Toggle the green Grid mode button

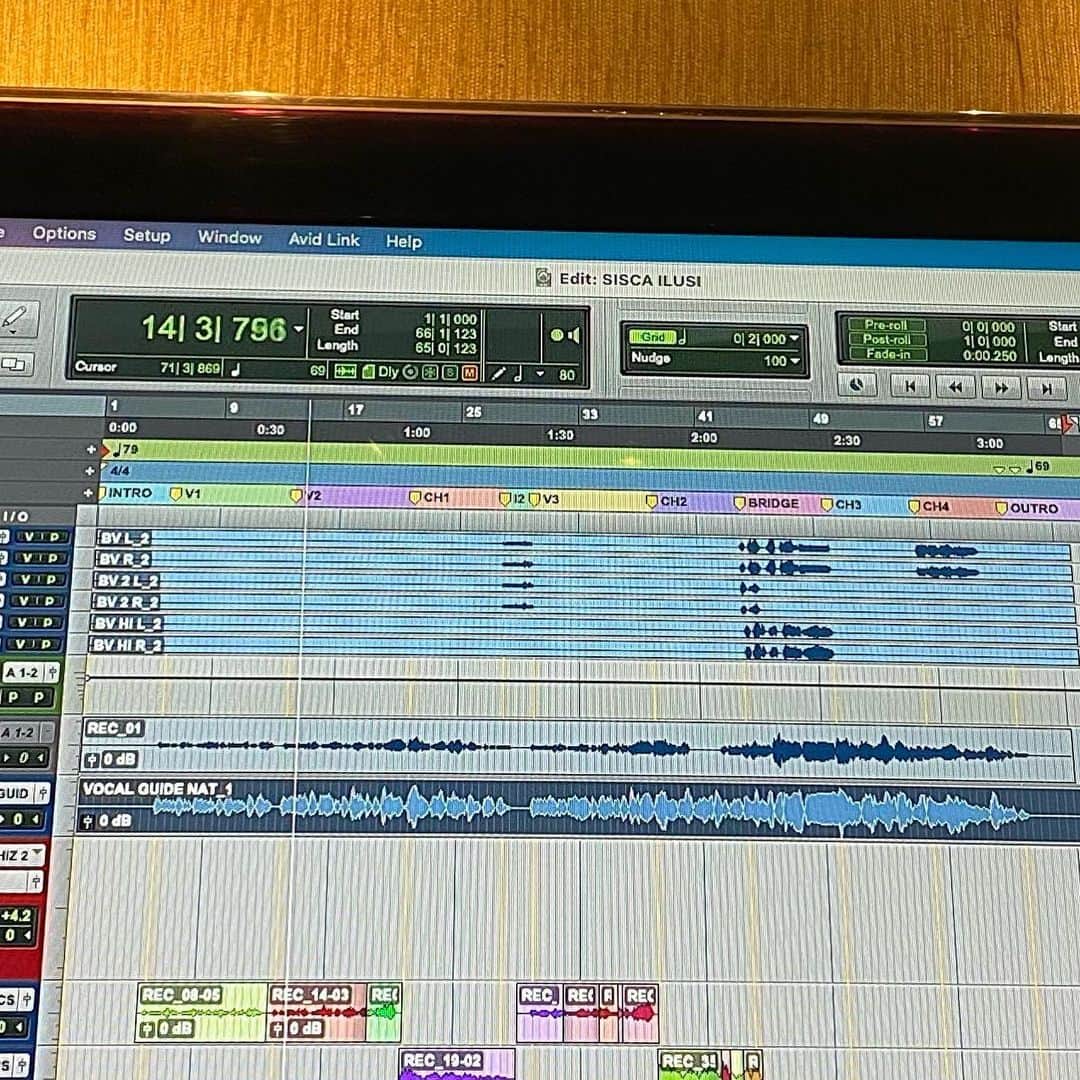point(652,337)
